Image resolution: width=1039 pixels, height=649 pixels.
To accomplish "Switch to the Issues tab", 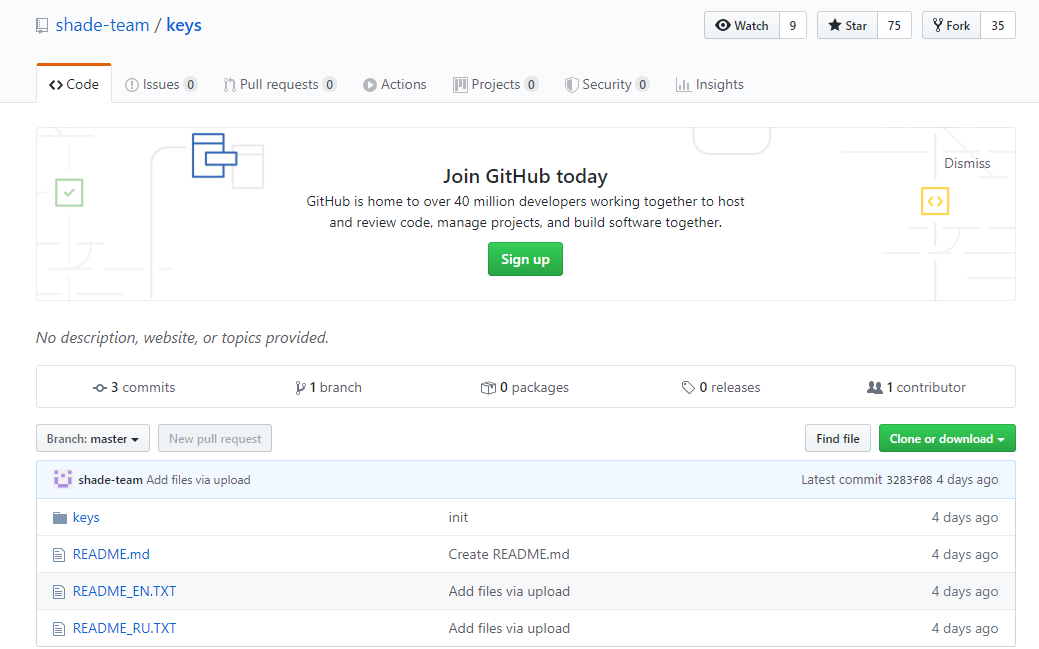I will tap(160, 85).
